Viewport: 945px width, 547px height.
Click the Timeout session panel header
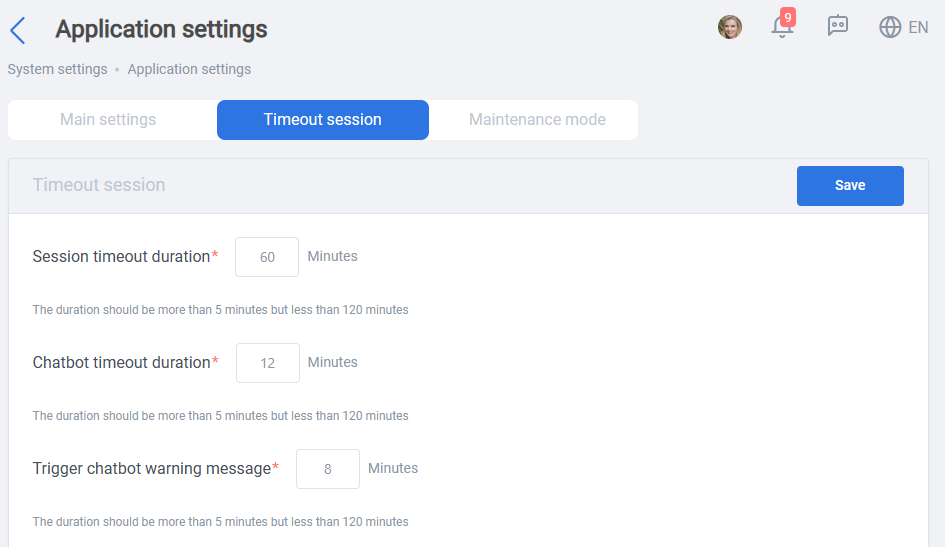coord(99,185)
